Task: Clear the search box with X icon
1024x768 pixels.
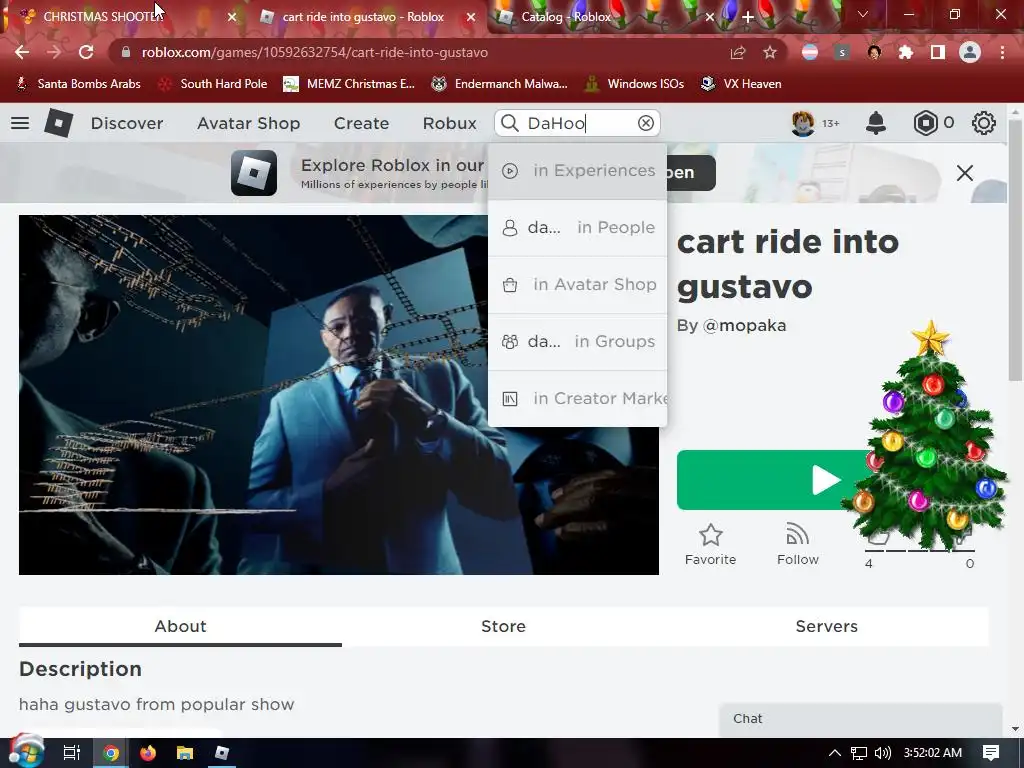Action: [x=646, y=123]
